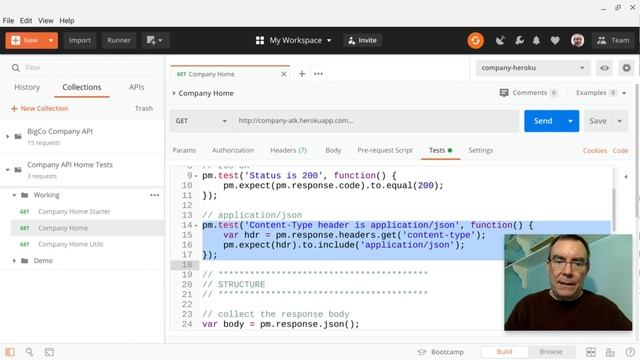Select the Build mode toggle

pyautogui.click(x=504, y=351)
